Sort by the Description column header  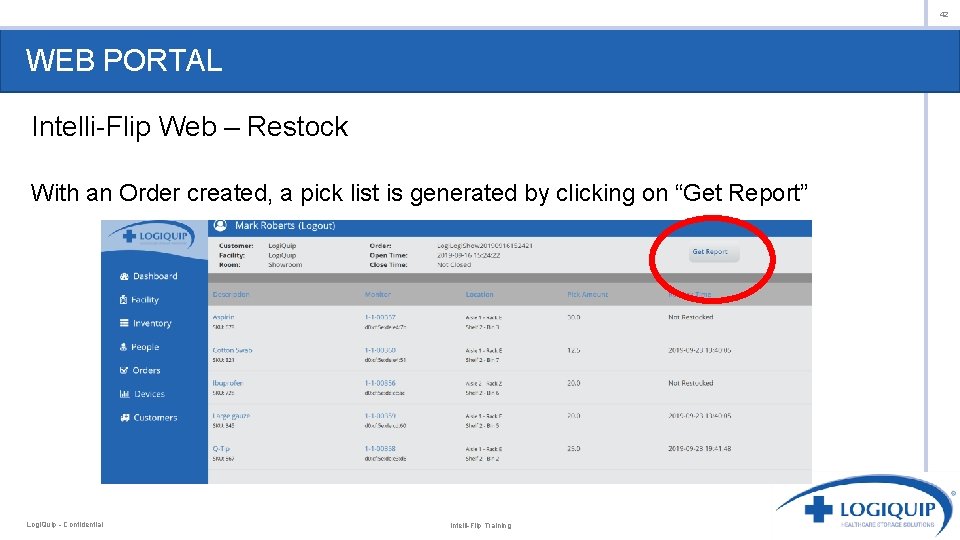[231, 294]
